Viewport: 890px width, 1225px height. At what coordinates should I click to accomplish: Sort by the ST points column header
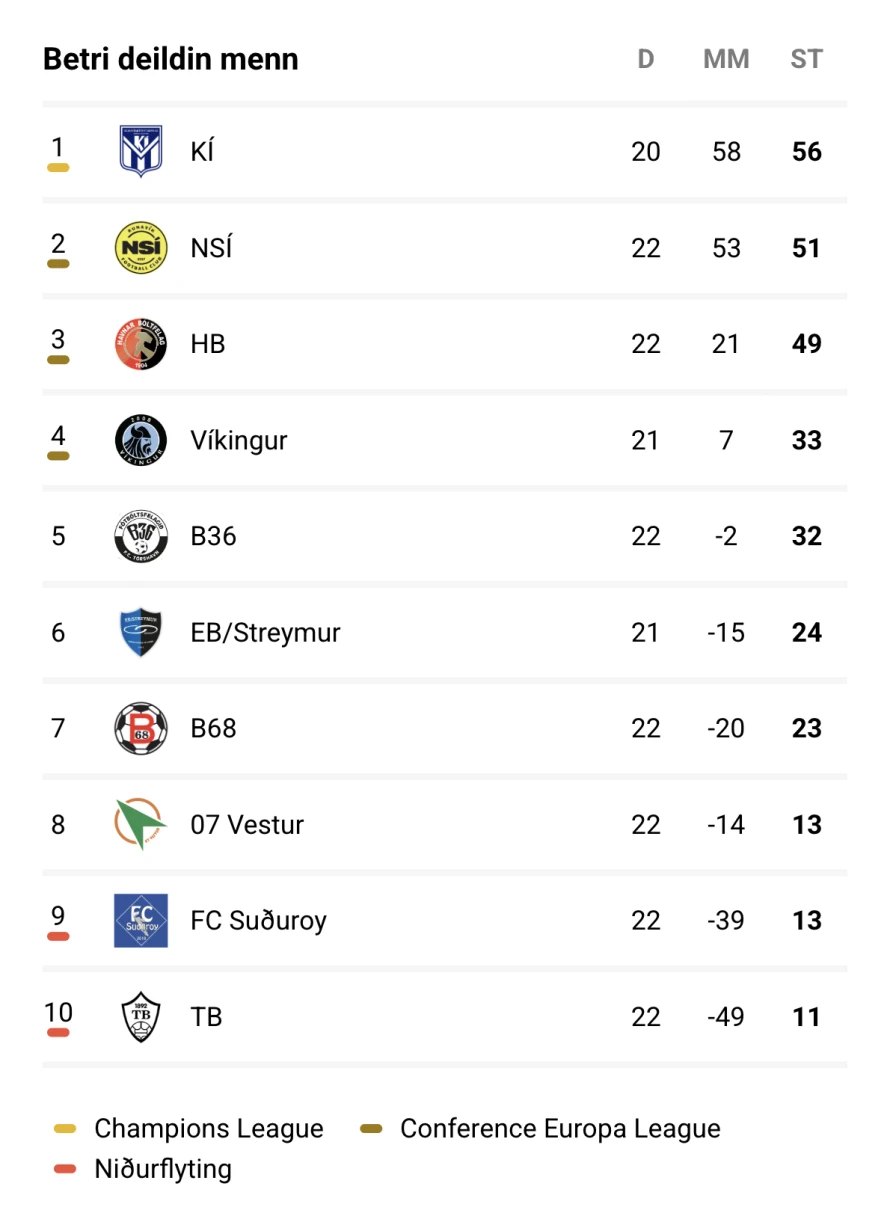tap(807, 59)
